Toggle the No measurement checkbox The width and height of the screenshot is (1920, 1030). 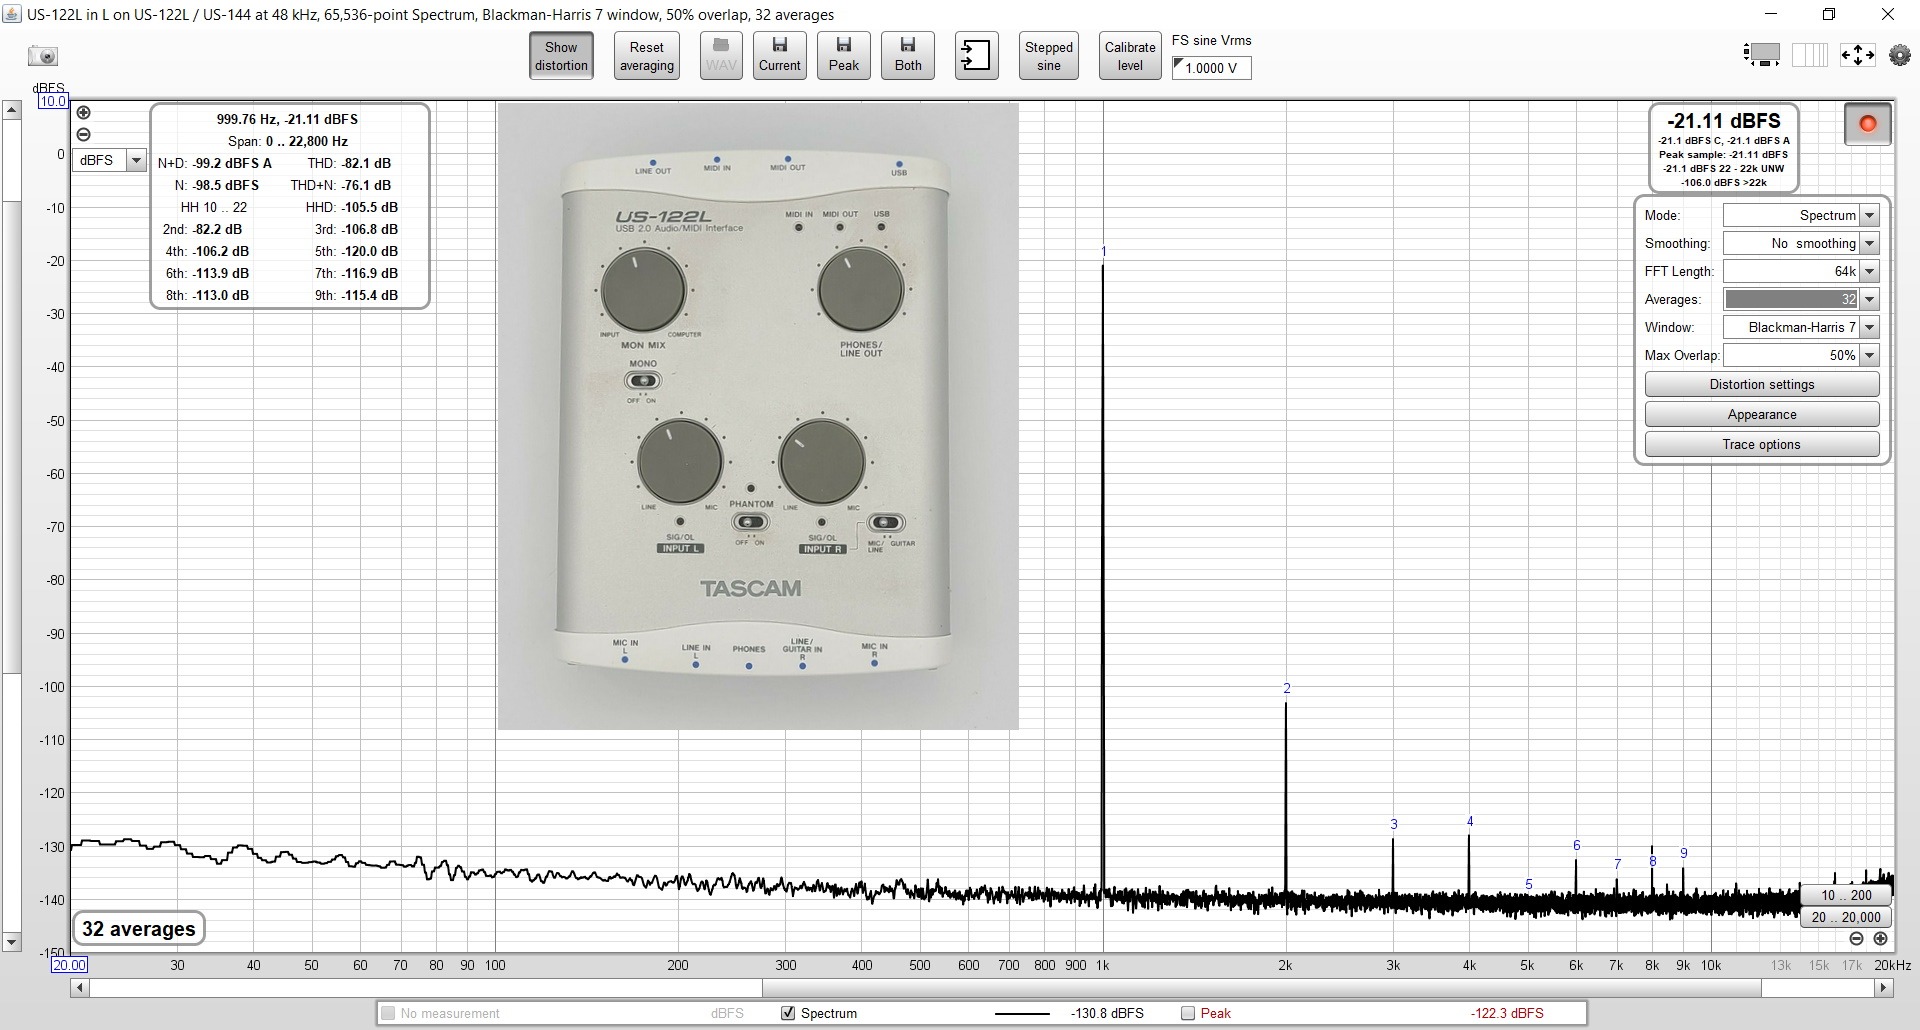[x=388, y=1013]
